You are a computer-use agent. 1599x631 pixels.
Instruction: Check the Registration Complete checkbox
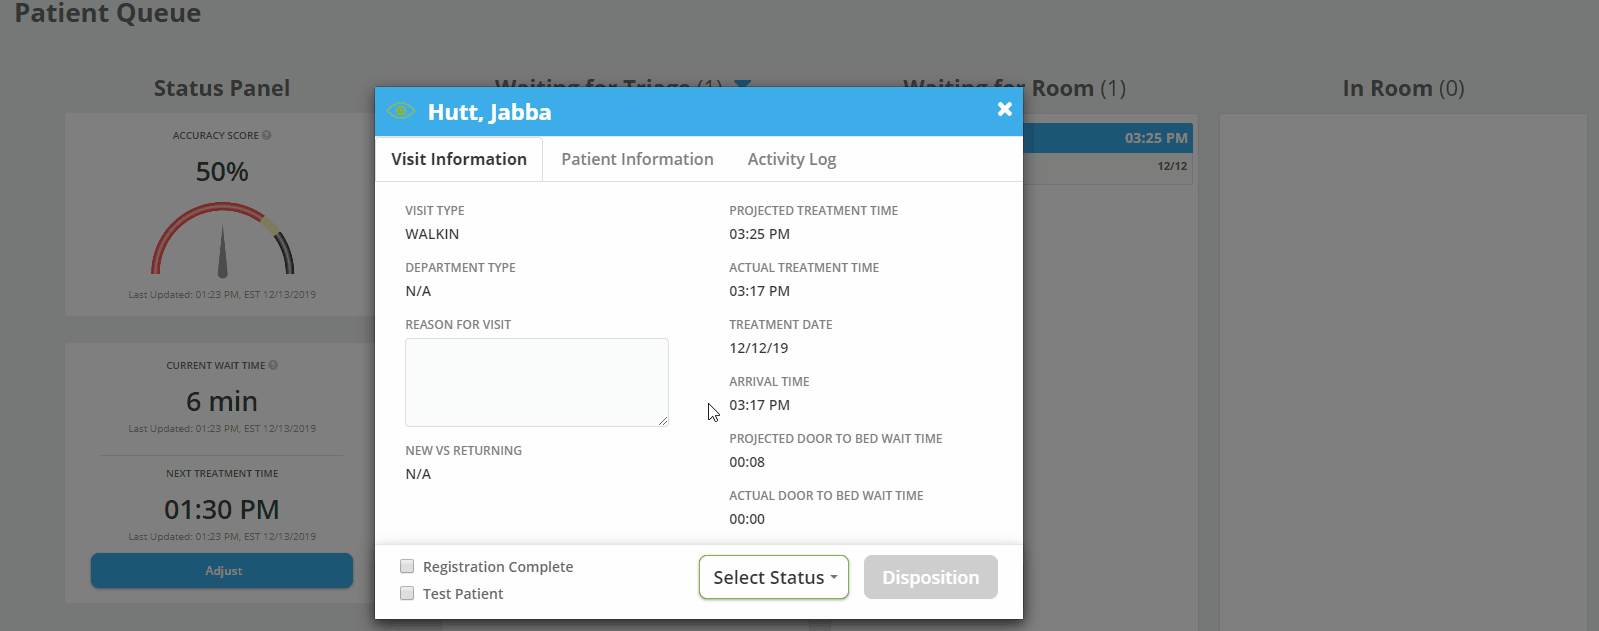407,566
